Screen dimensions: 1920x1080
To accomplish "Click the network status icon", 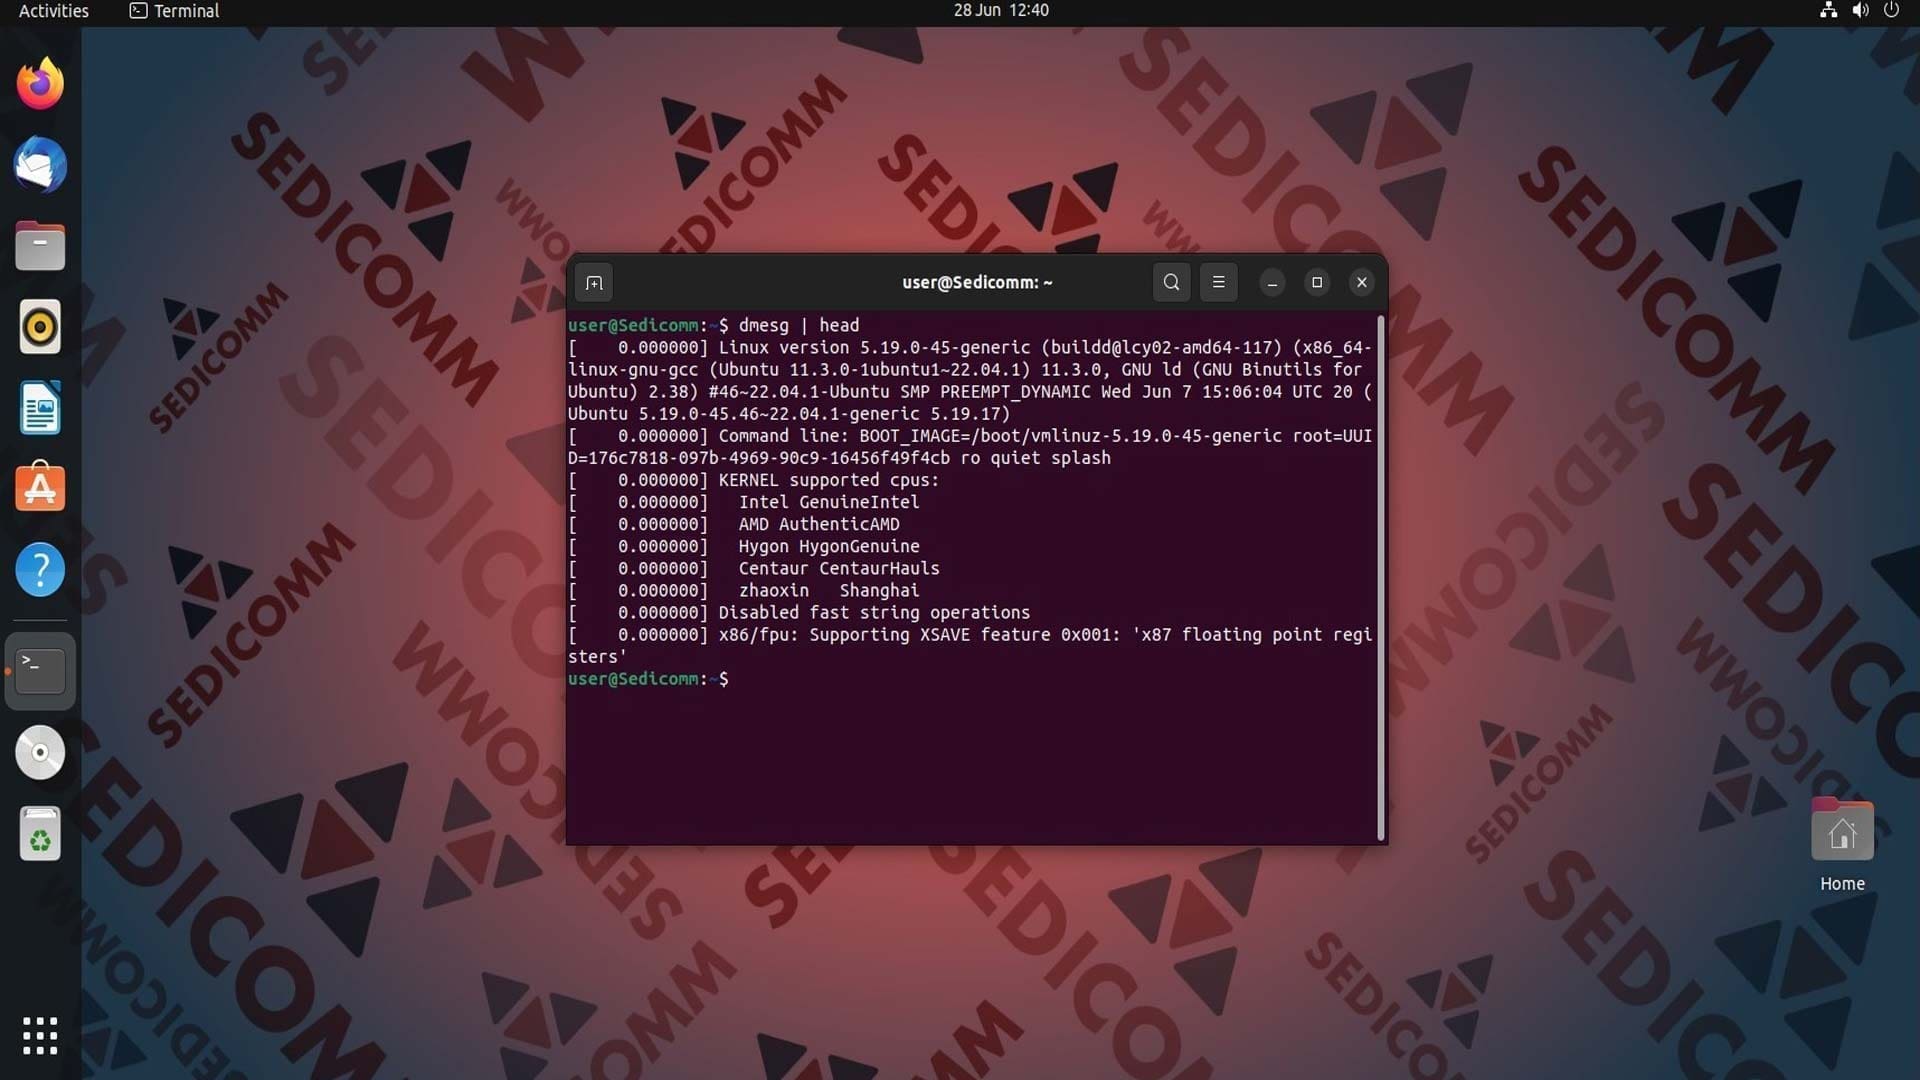I will [x=1828, y=11].
